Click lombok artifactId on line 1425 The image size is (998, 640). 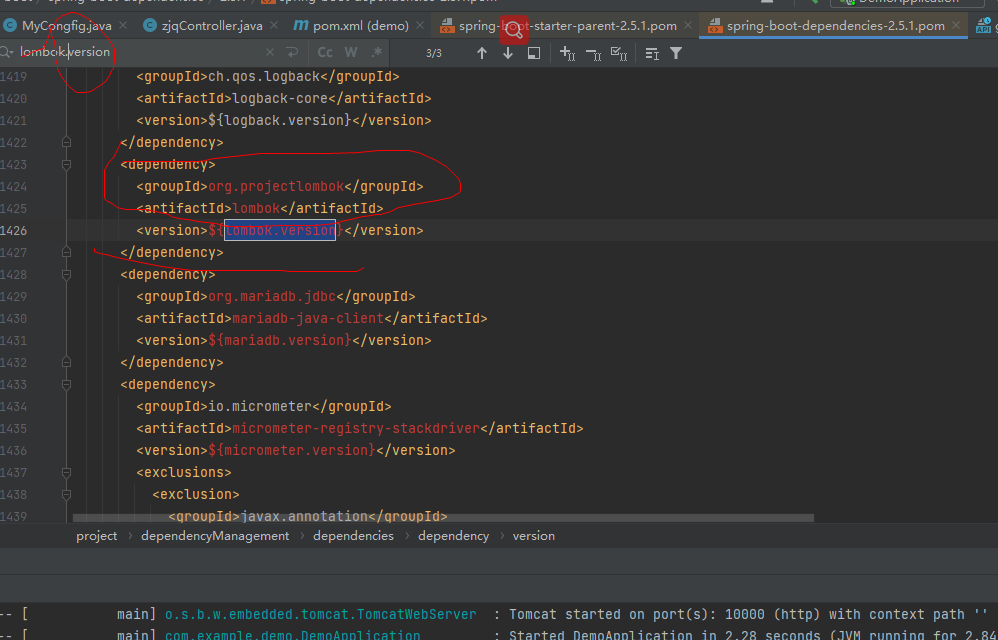click(256, 209)
